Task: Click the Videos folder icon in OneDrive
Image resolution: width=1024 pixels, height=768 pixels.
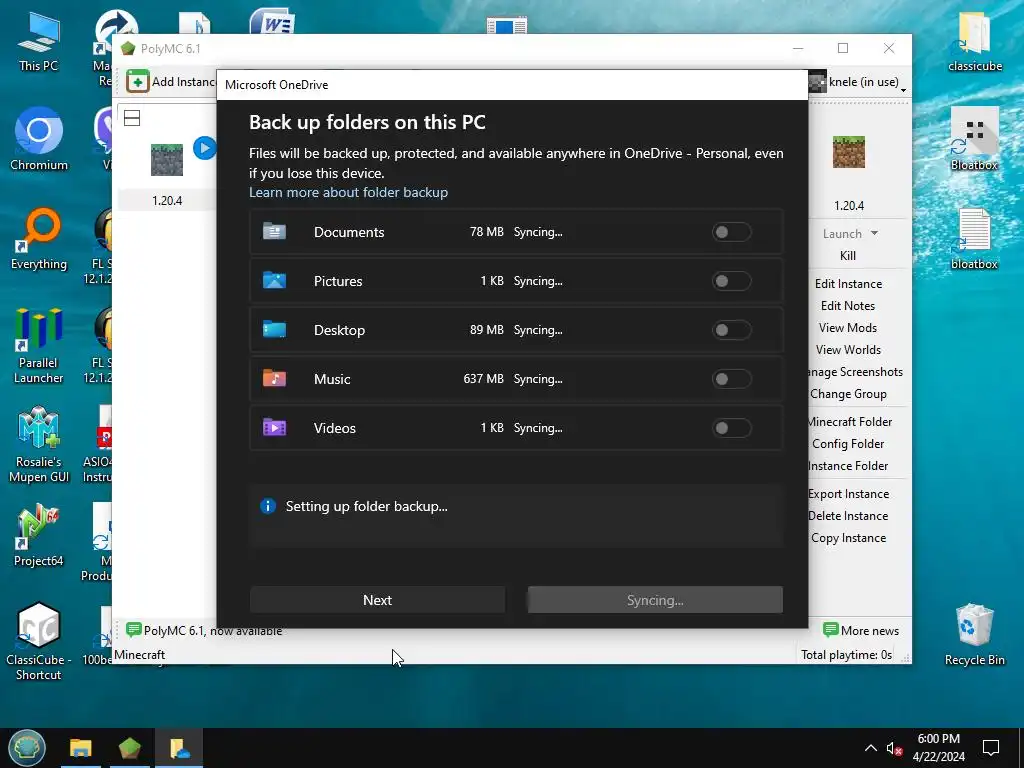Action: tap(274, 427)
